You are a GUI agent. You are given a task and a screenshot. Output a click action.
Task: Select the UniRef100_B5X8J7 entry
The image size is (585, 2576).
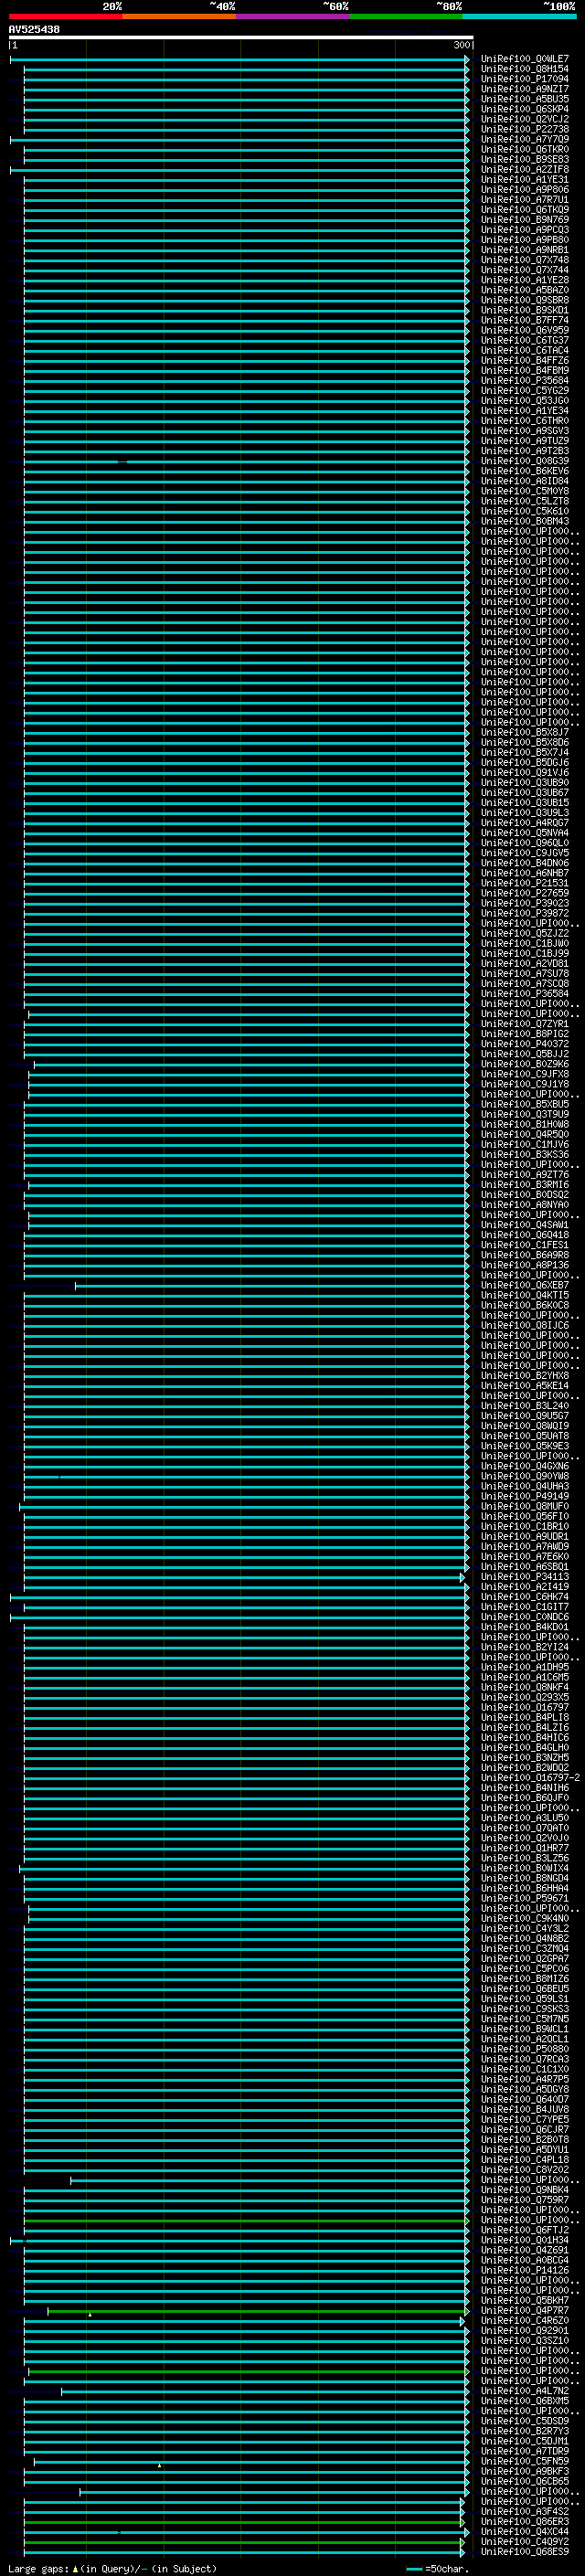pyautogui.click(x=525, y=732)
